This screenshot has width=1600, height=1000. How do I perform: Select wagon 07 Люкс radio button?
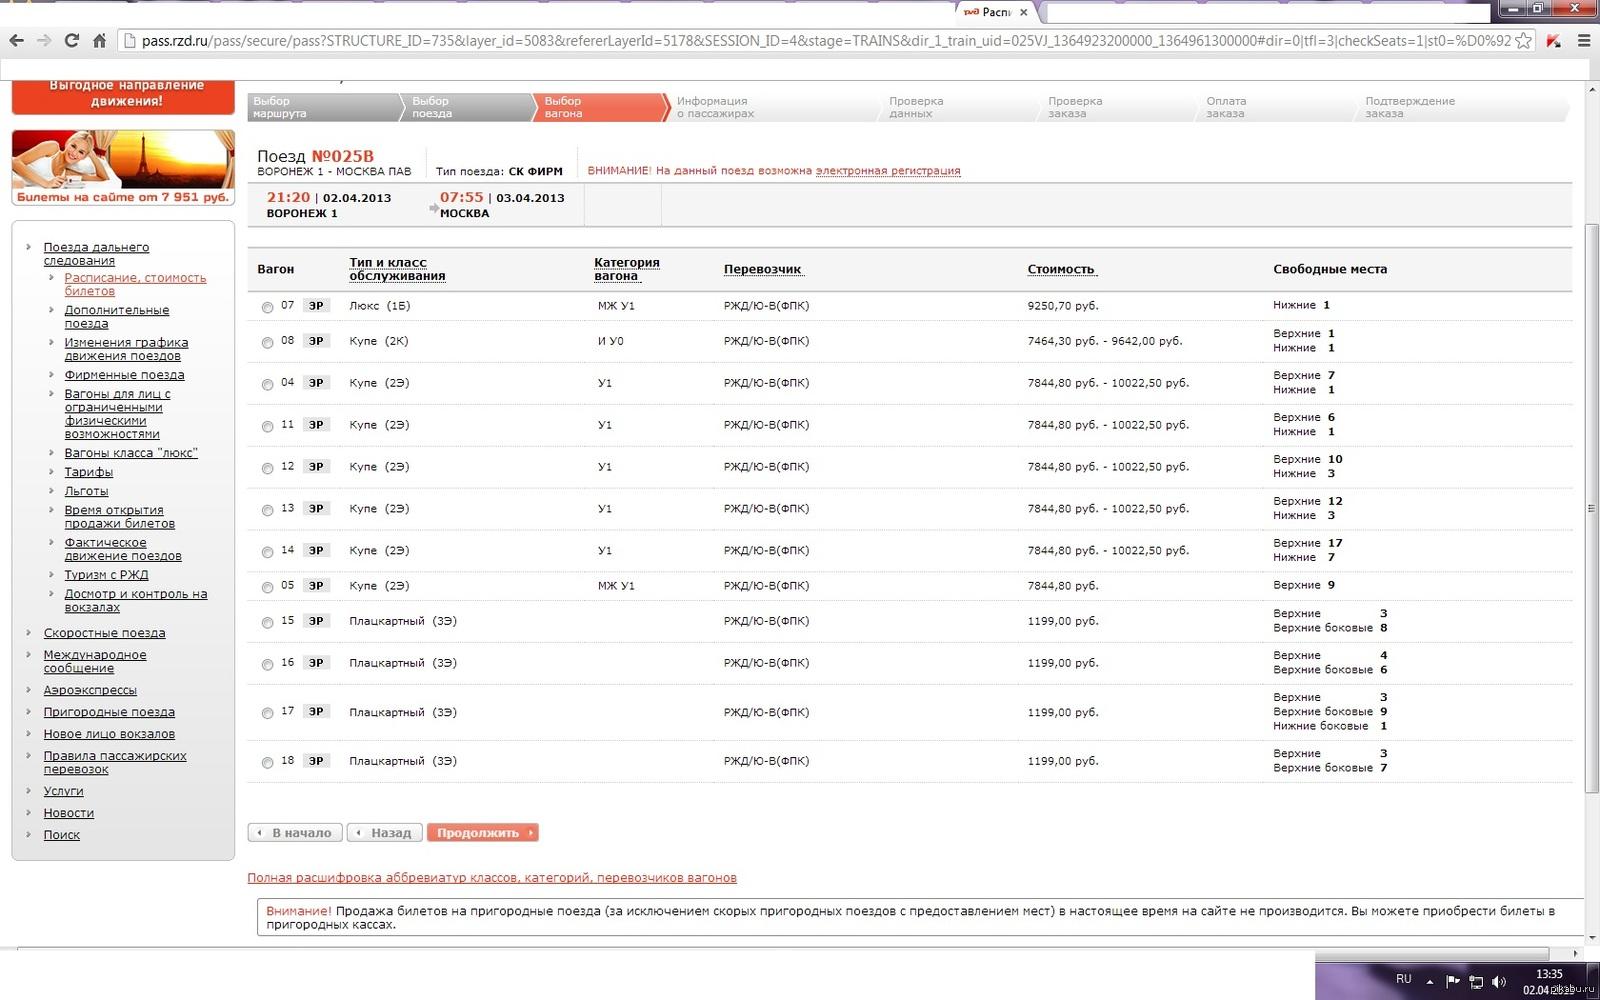pyautogui.click(x=267, y=307)
